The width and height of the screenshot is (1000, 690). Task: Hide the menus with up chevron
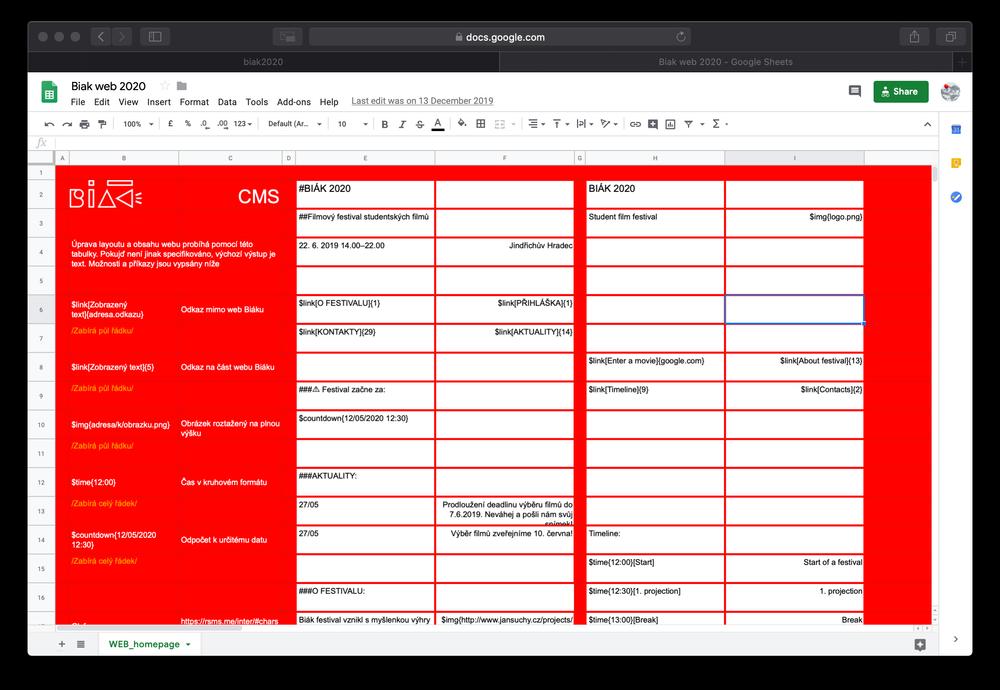tap(927, 124)
